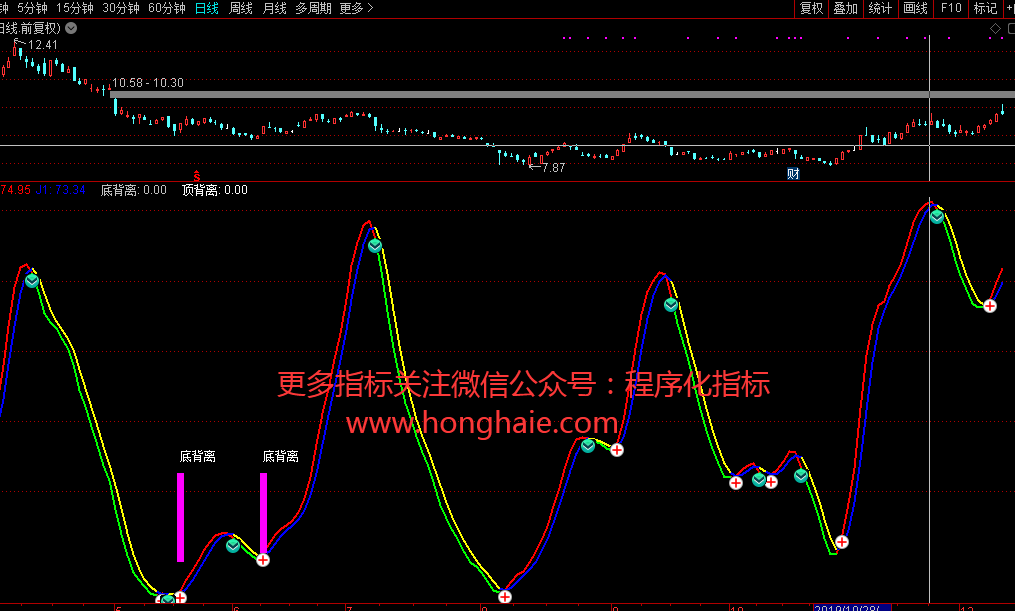Switch to the 周线 weekly tab
Image resolution: width=1015 pixels, height=611 pixels.
(x=241, y=8)
